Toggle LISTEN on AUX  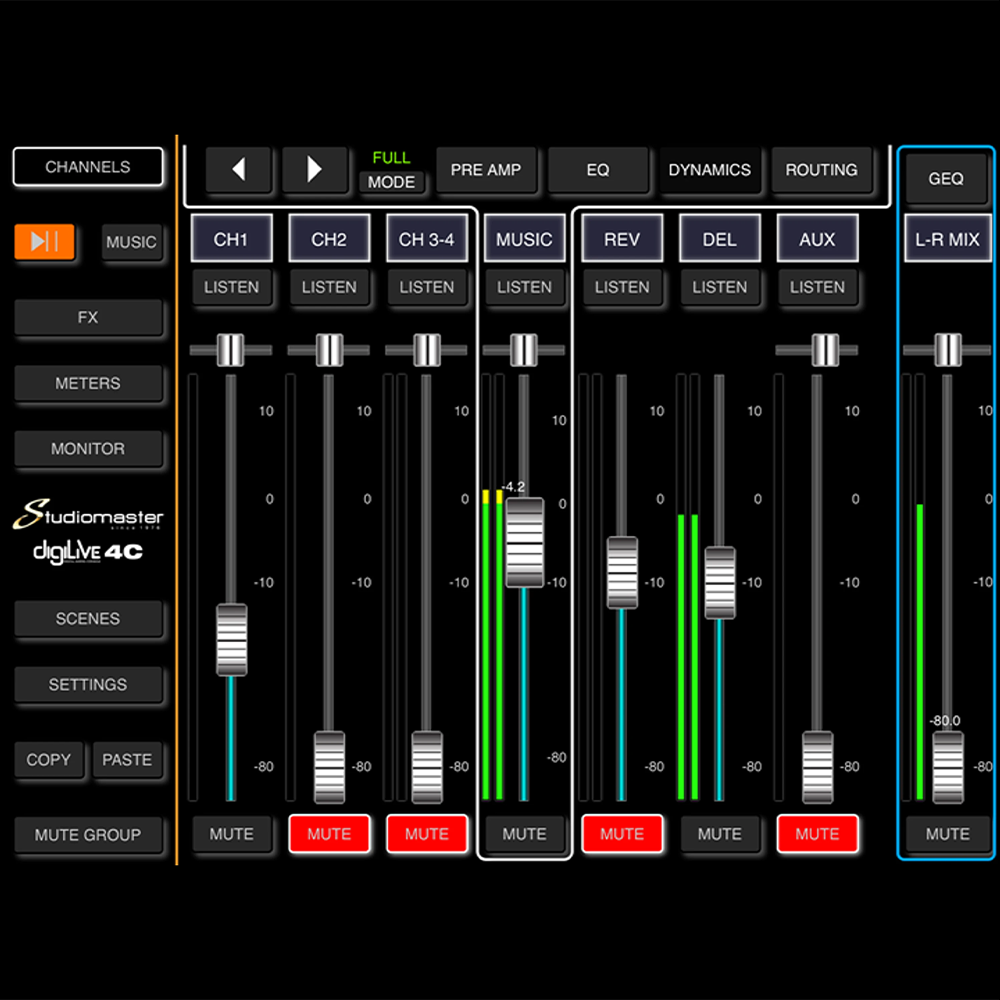pyautogui.click(x=817, y=288)
